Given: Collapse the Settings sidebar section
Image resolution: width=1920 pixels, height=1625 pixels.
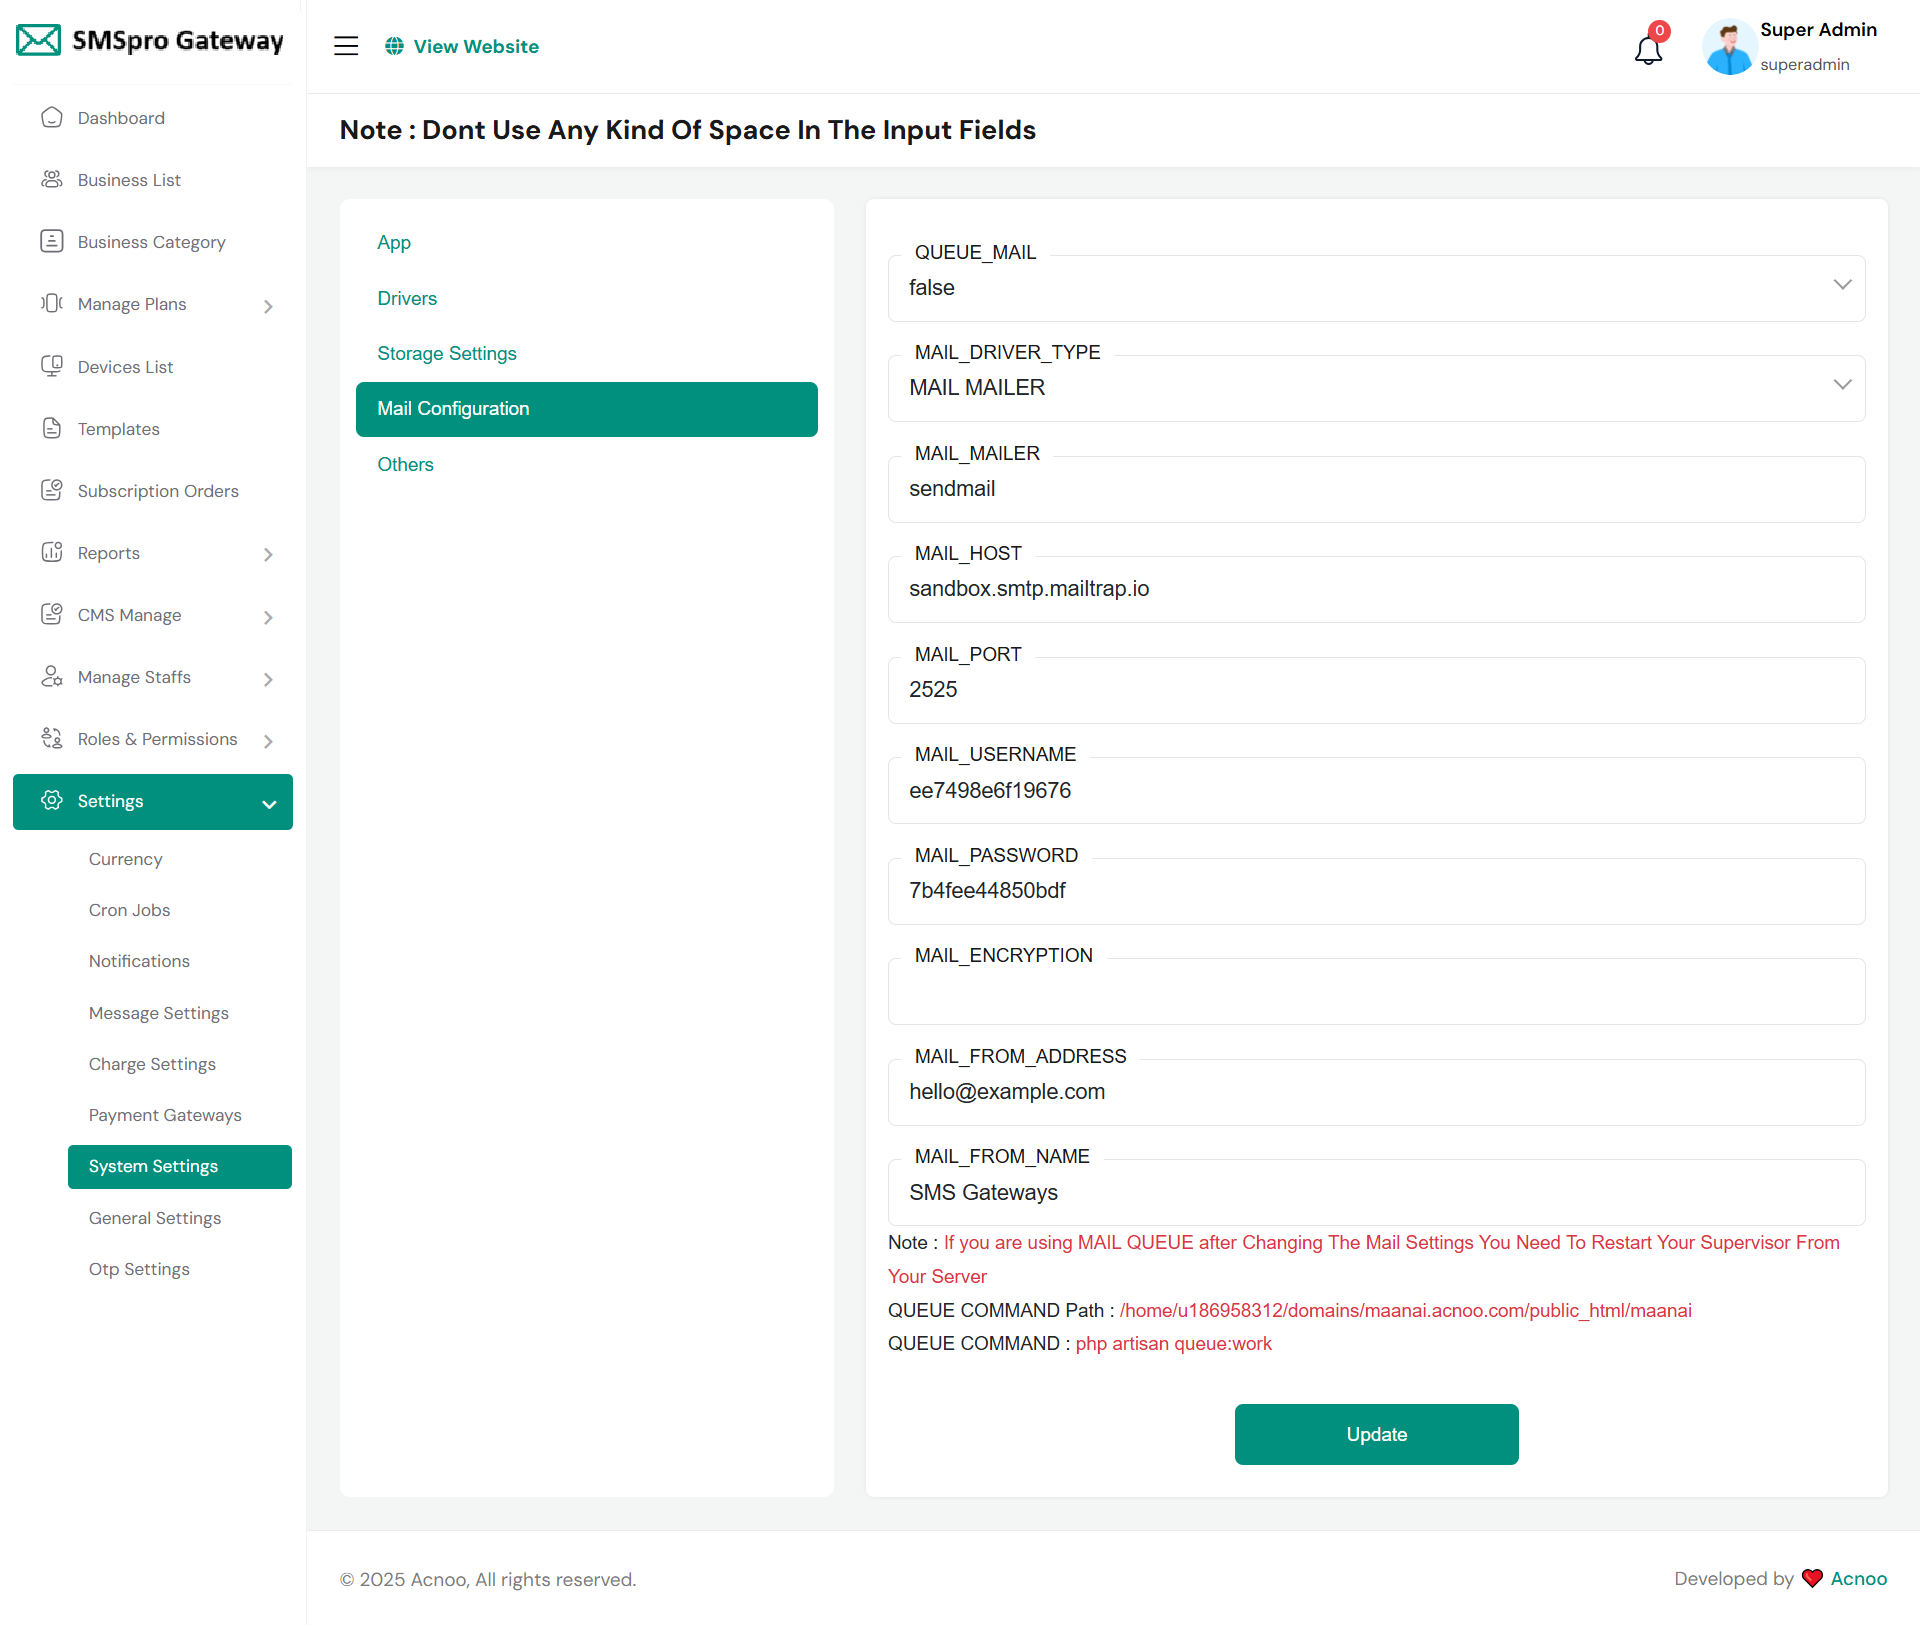Looking at the screenshot, I should [x=268, y=803].
